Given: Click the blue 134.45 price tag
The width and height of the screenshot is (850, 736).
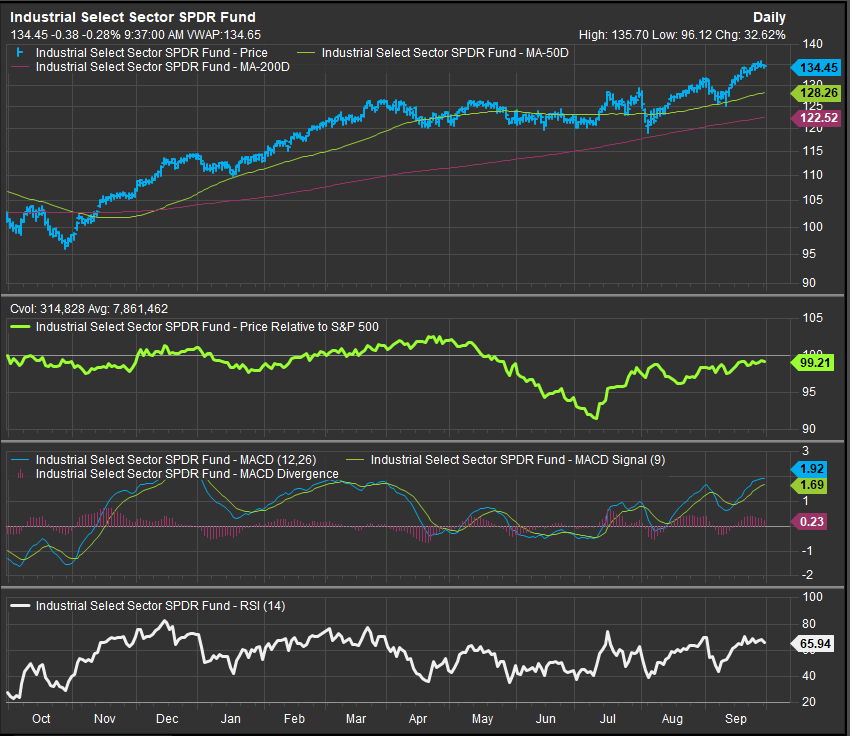Looking at the screenshot, I should (x=816, y=68).
